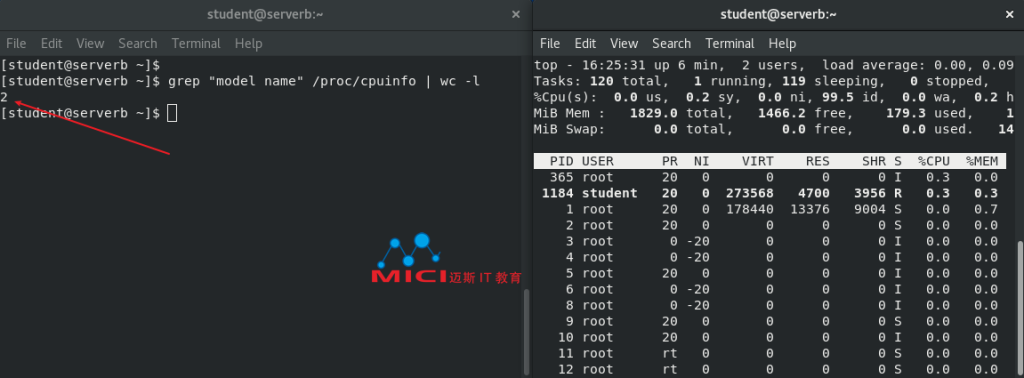This screenshot has height=378, width=1024.
Task: Open Search menu in left terminal window
Action: click(x=138, y=44)
